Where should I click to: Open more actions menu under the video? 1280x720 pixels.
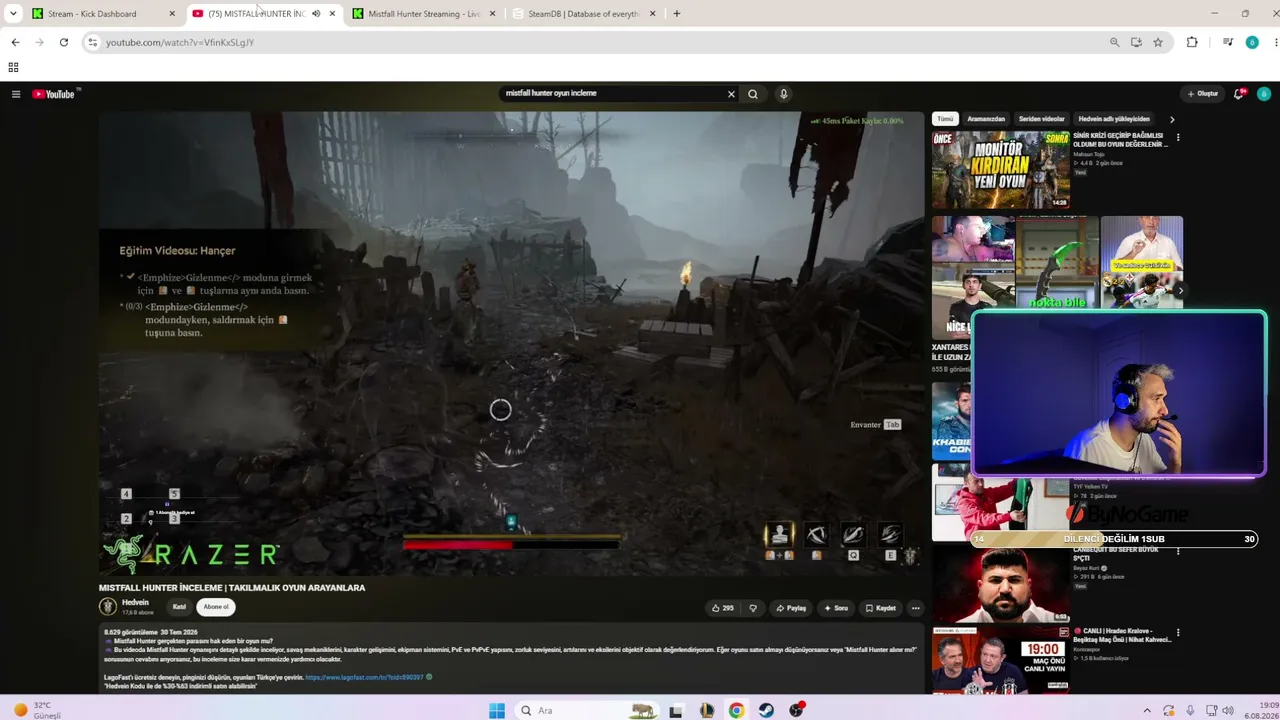(x=915, y=608)
